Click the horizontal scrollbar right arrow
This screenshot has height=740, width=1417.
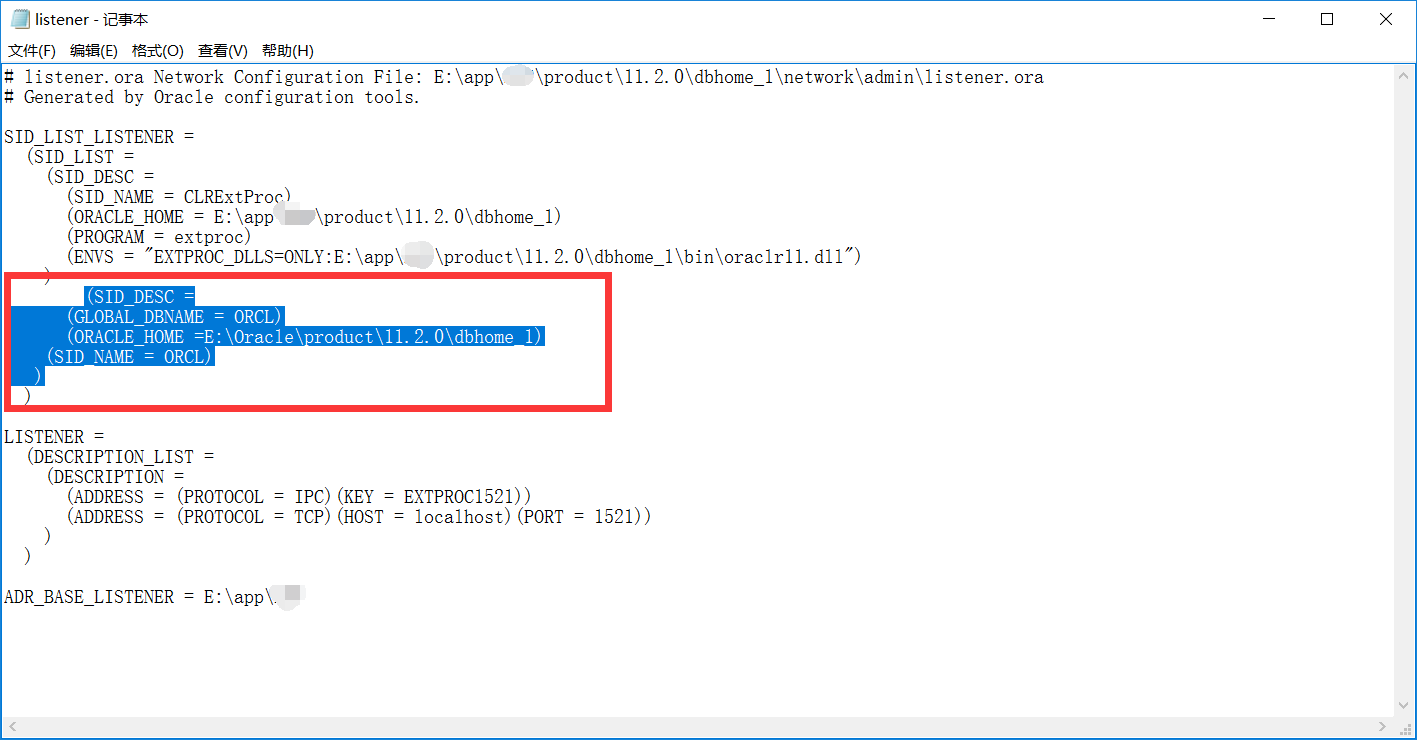click(x=1384, y=727)
